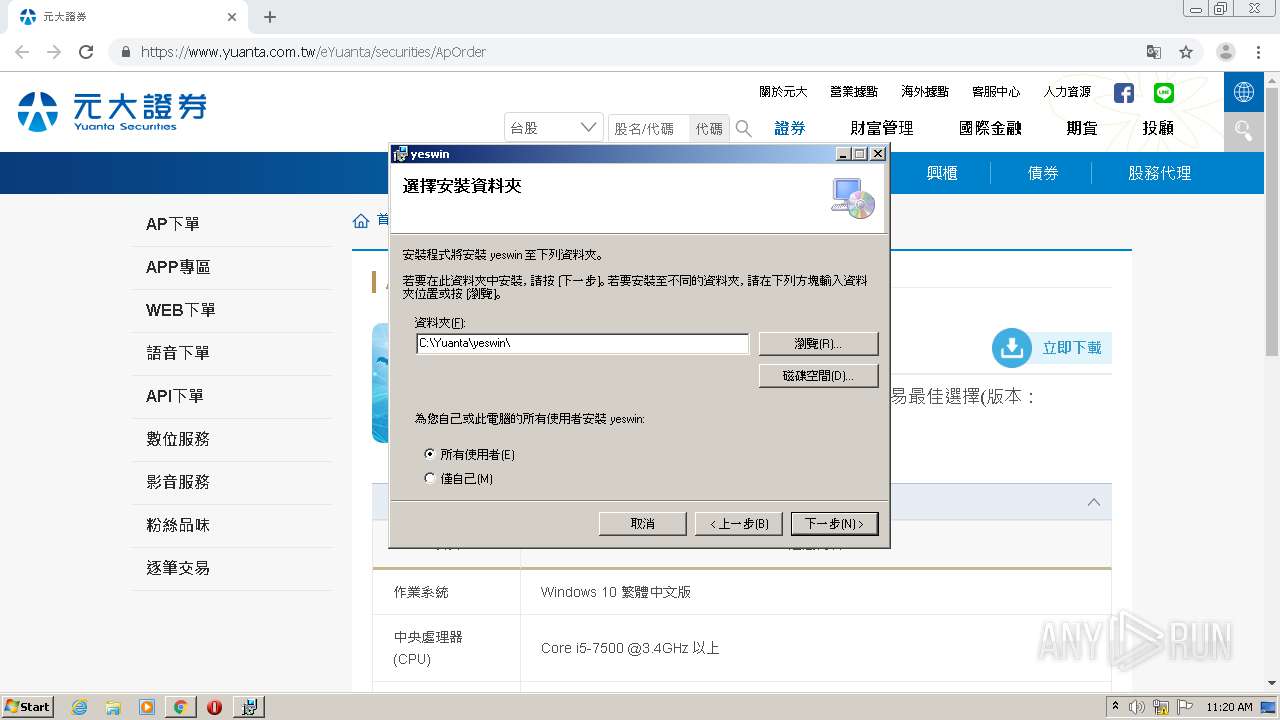Open the 磁碟空間 disk space dialog
The height and width of the screenshot is (720, 1280).
pos(818,376)
